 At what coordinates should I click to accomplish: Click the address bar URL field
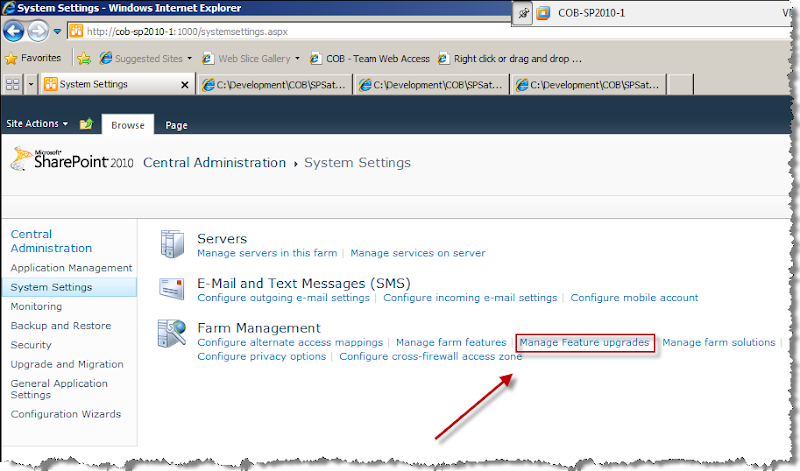pyautogui.click(x=434, y=32)
